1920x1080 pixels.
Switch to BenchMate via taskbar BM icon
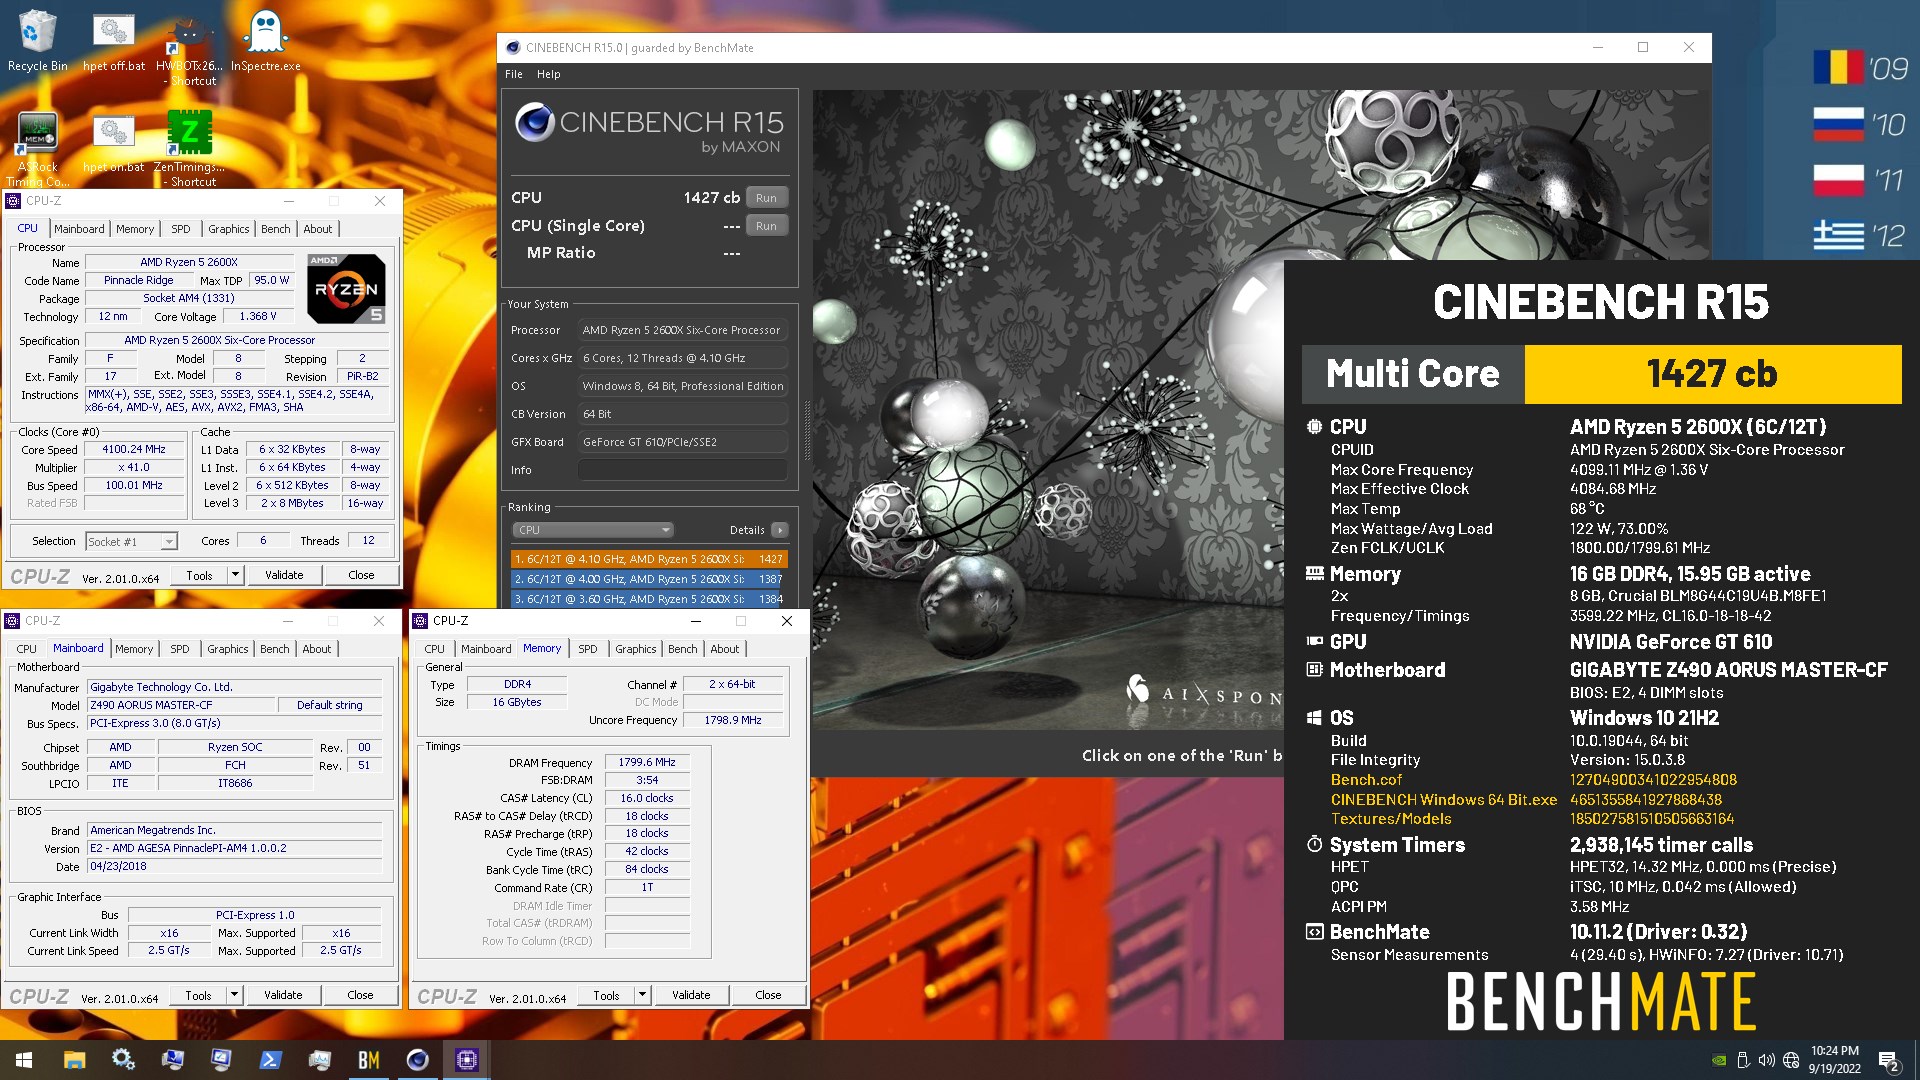(369, 1060)
